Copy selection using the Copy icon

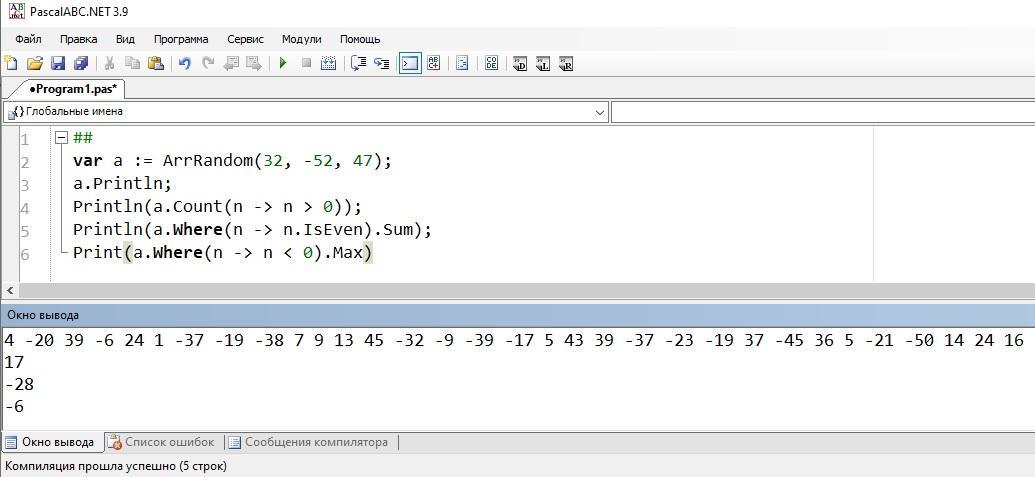pyautogui.click(x=133, y=63)
